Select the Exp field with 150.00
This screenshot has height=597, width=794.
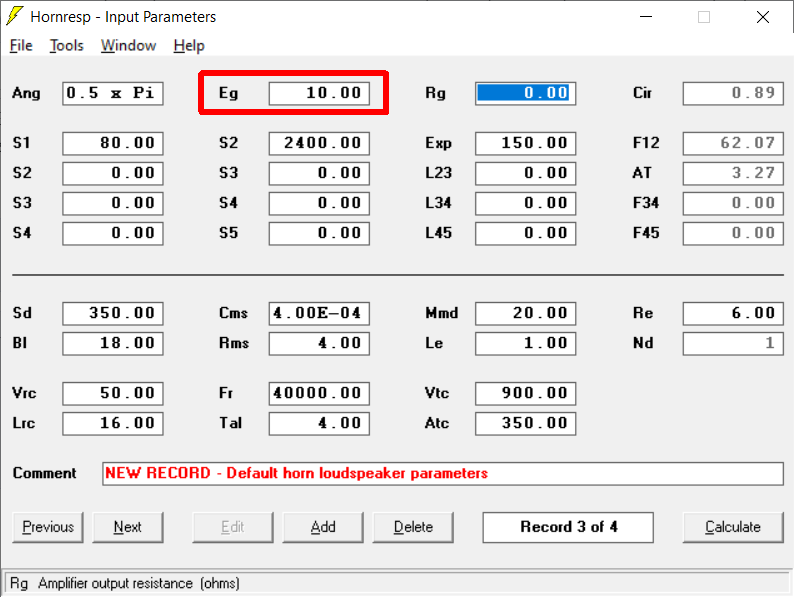click(x=526, y=143)
